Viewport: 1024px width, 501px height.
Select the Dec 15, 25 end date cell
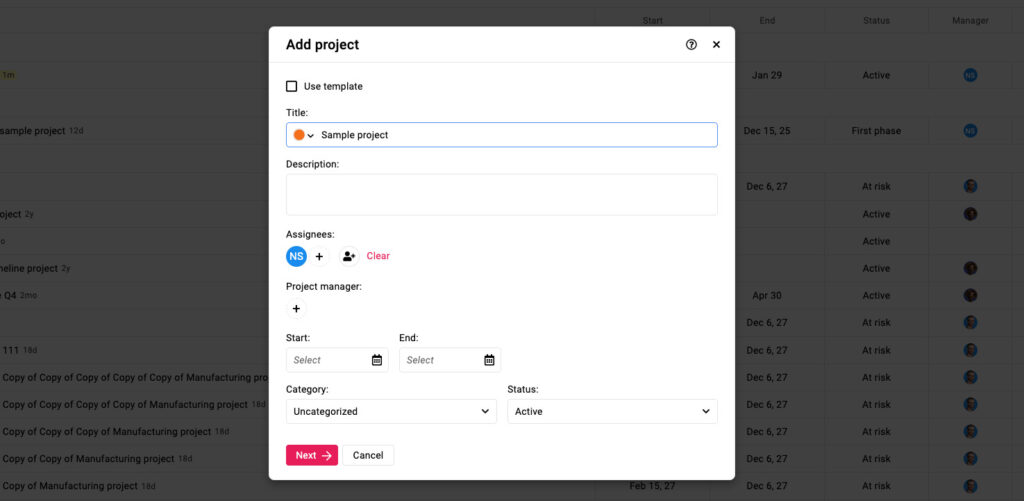(767, 131)
